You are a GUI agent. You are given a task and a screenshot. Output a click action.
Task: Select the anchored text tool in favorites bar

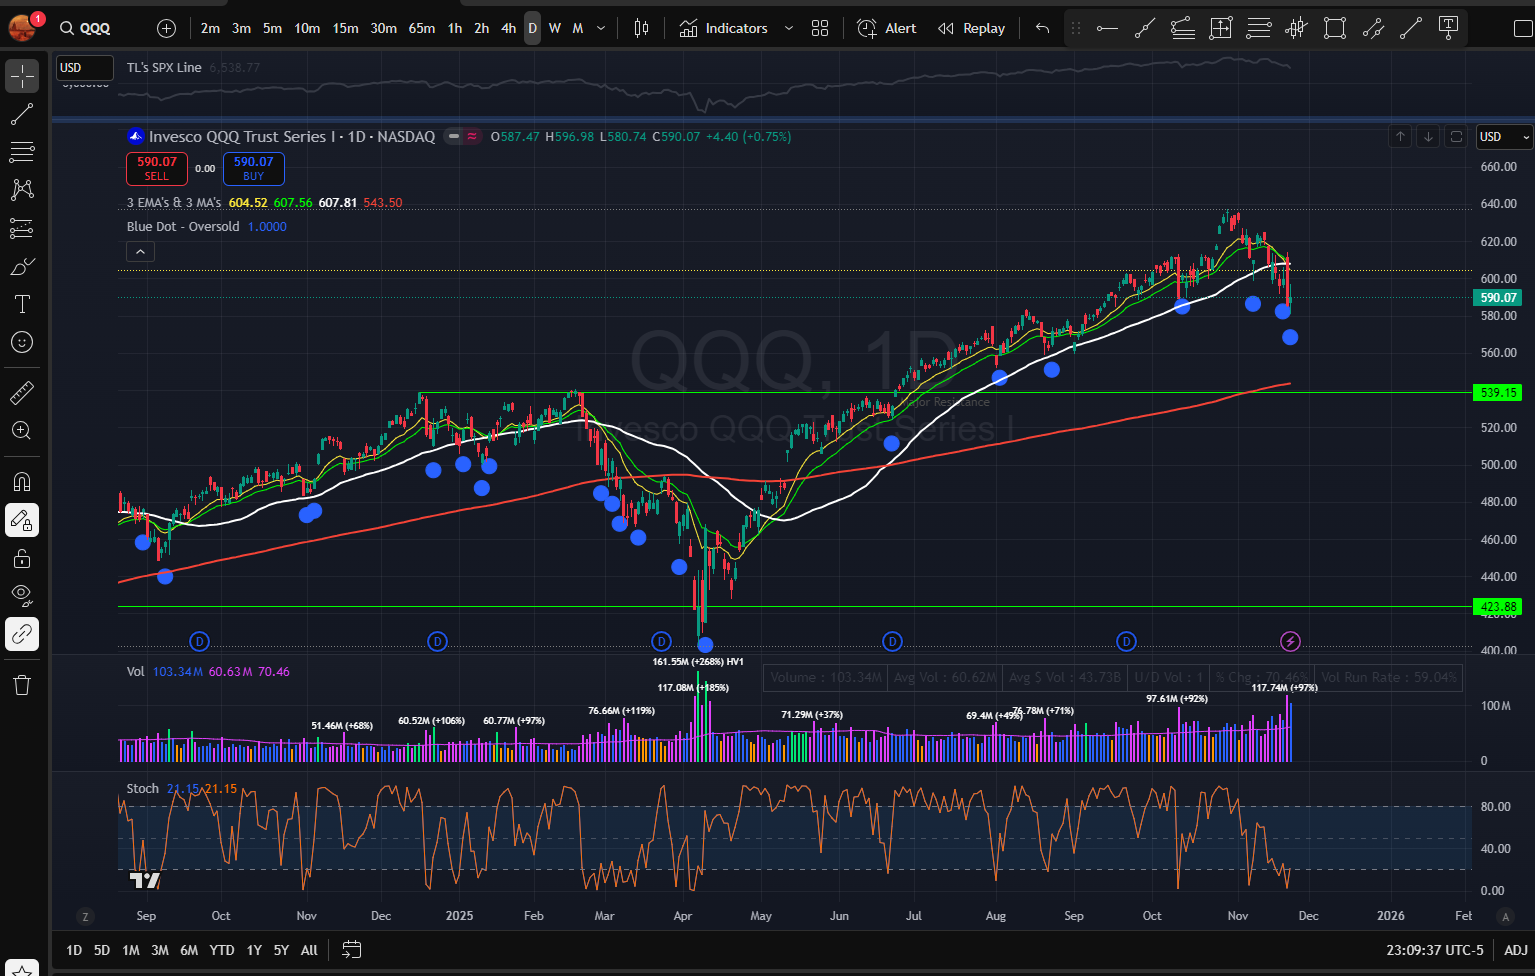click(1448, 28)
